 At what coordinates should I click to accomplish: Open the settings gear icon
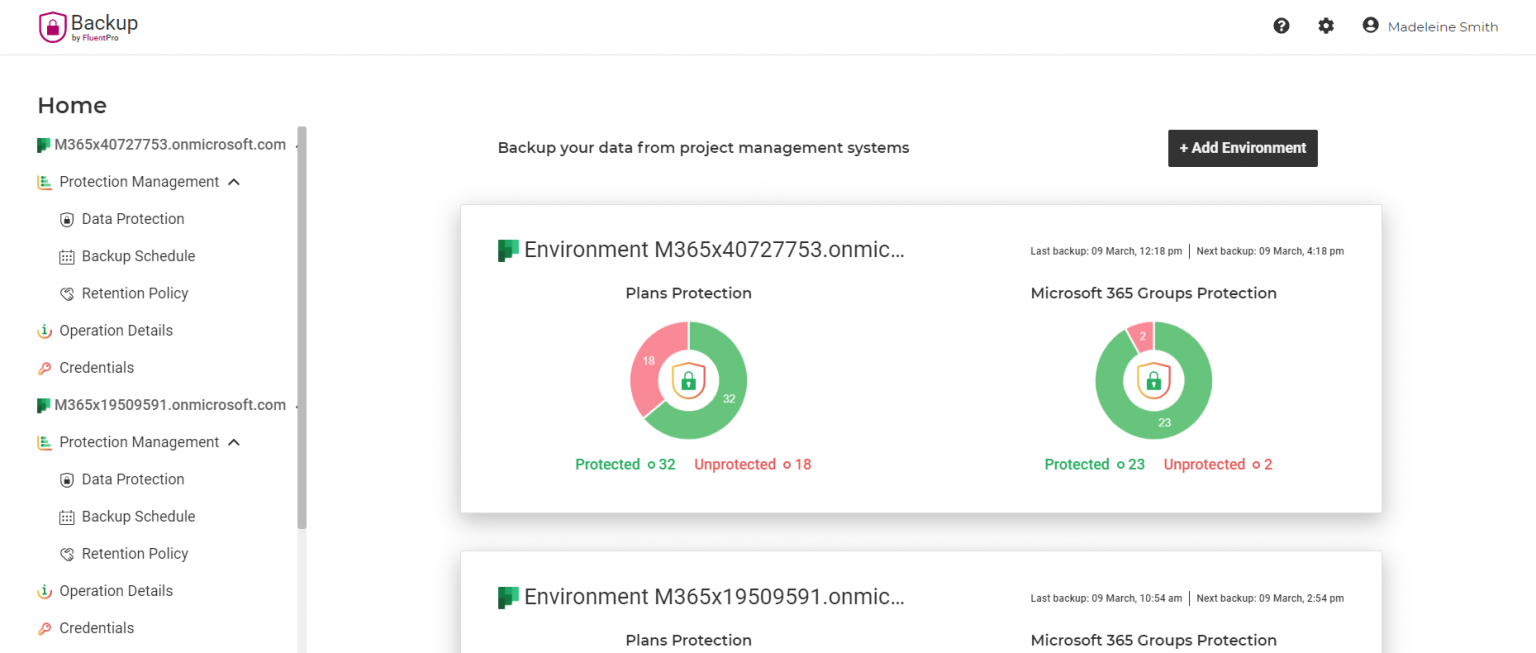click(x=1326, y=25)
